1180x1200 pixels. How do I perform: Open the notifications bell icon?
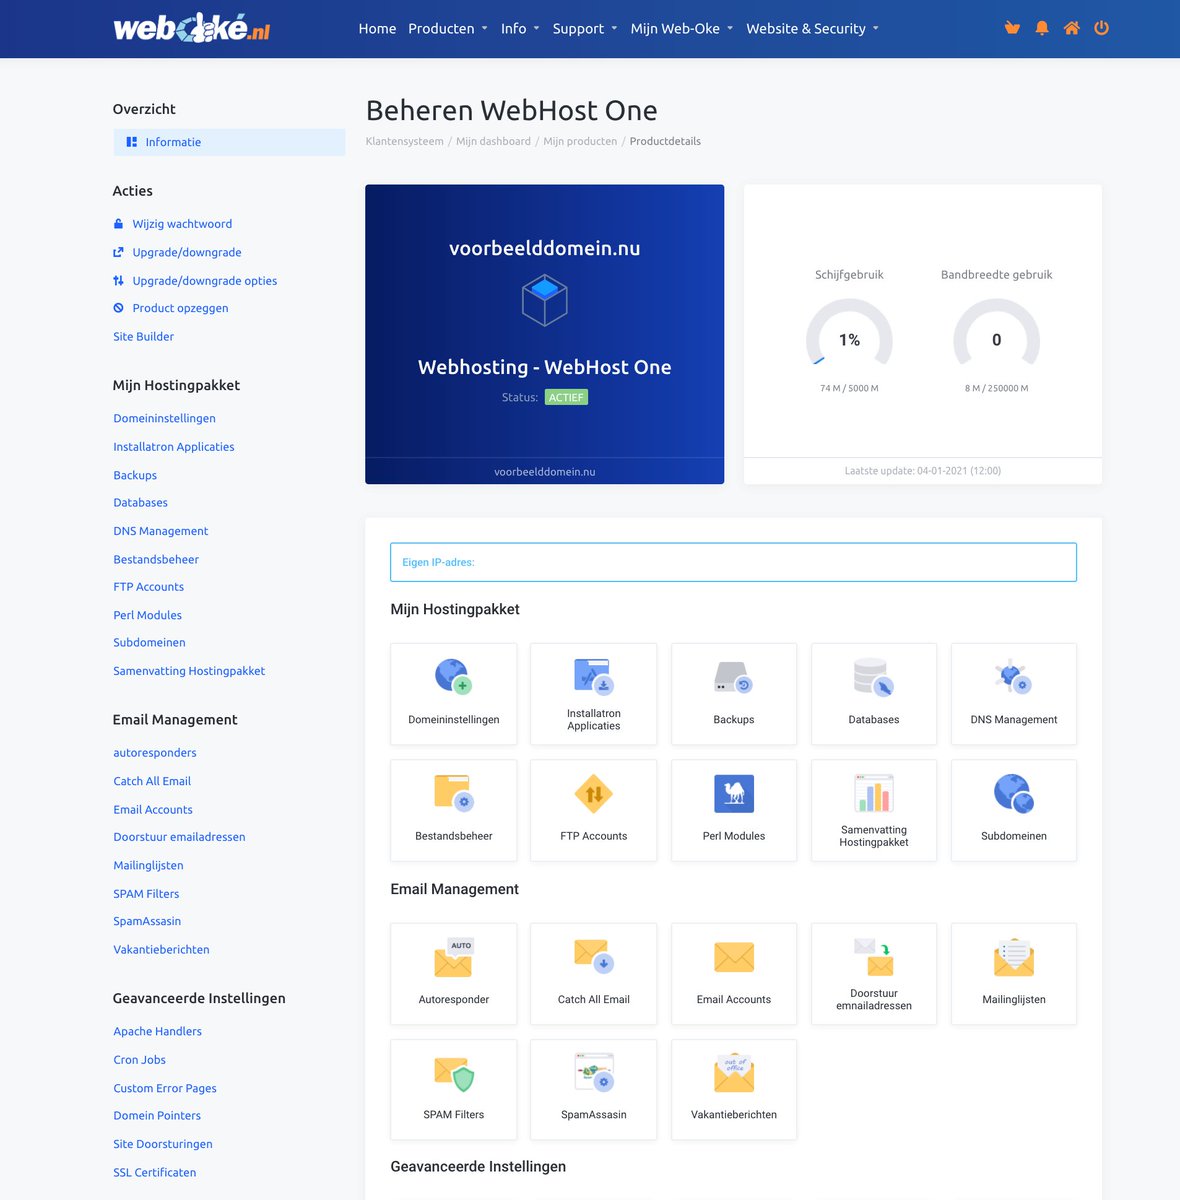pyautogui.click(x=1041, y=28)
